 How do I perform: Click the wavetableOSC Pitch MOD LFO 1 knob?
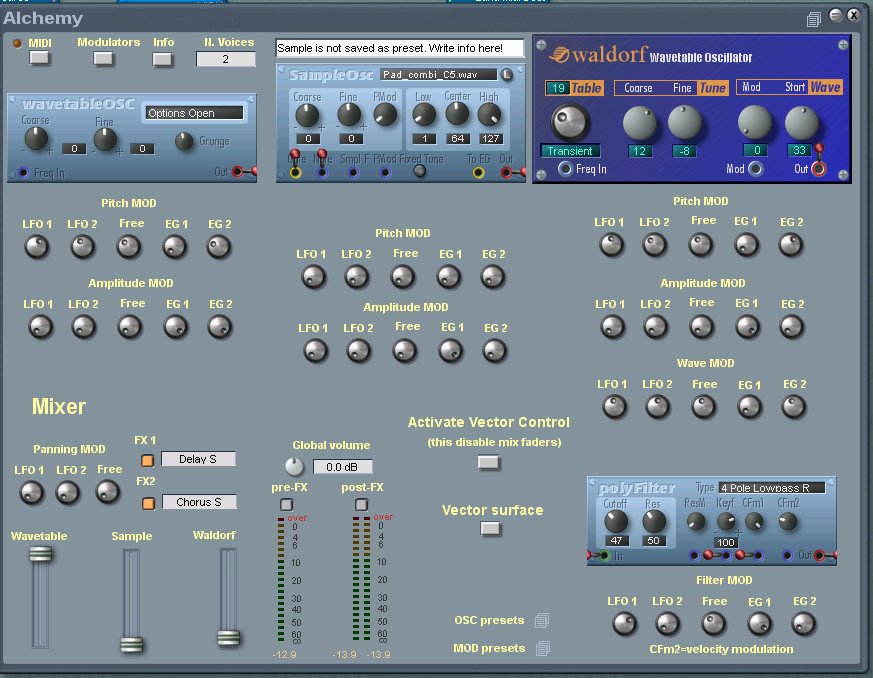coord(37,247)
